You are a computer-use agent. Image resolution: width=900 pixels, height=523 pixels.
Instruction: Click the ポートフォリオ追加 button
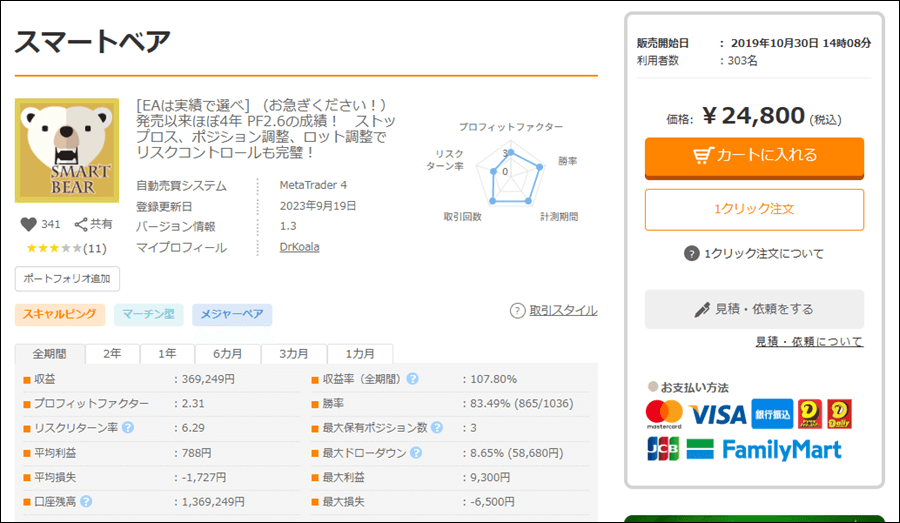coord(67,278)
